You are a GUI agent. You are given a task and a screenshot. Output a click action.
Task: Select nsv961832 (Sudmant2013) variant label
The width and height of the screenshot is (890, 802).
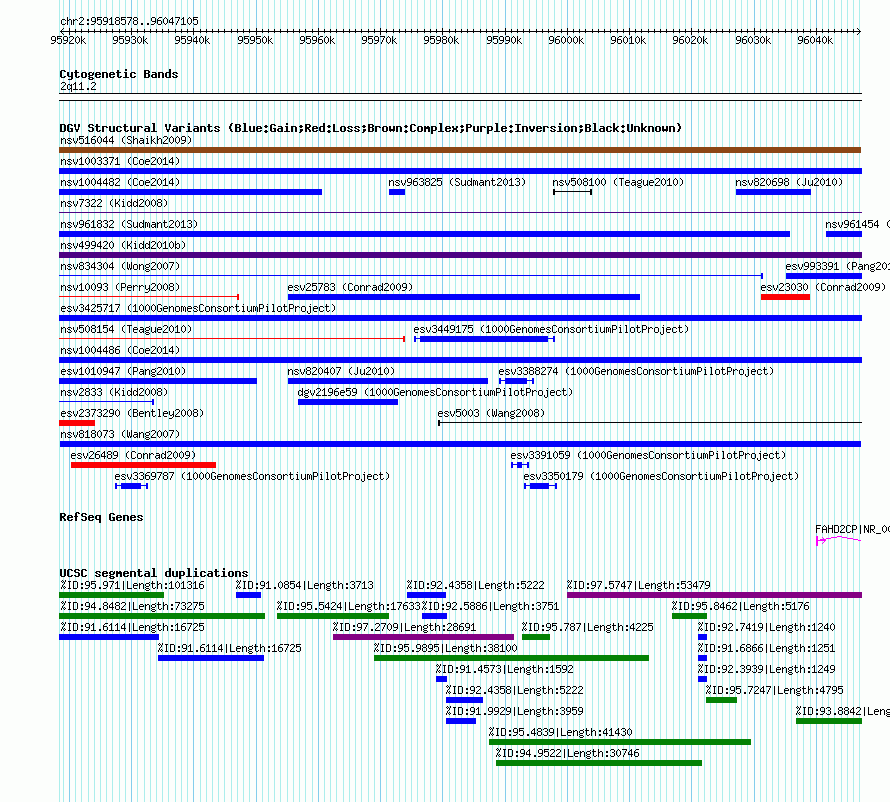click(x=129, y=224)
